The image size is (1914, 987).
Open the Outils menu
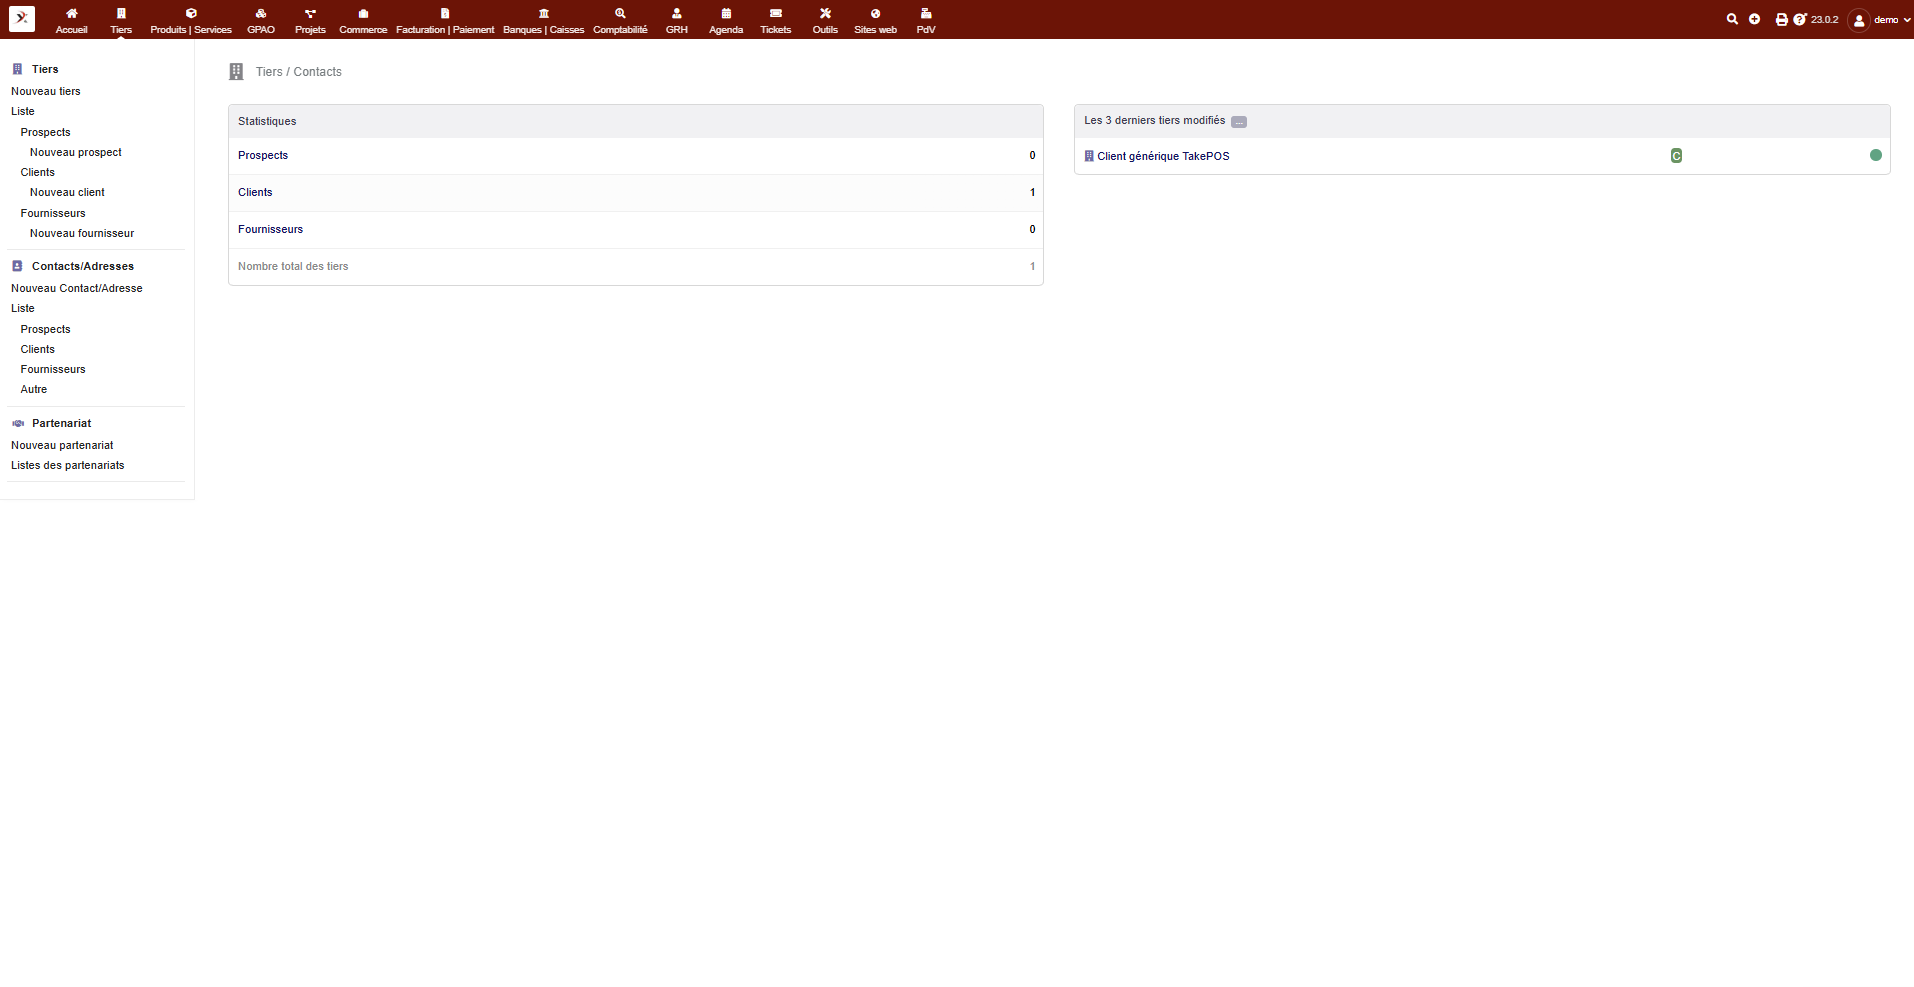pos(825,20)
